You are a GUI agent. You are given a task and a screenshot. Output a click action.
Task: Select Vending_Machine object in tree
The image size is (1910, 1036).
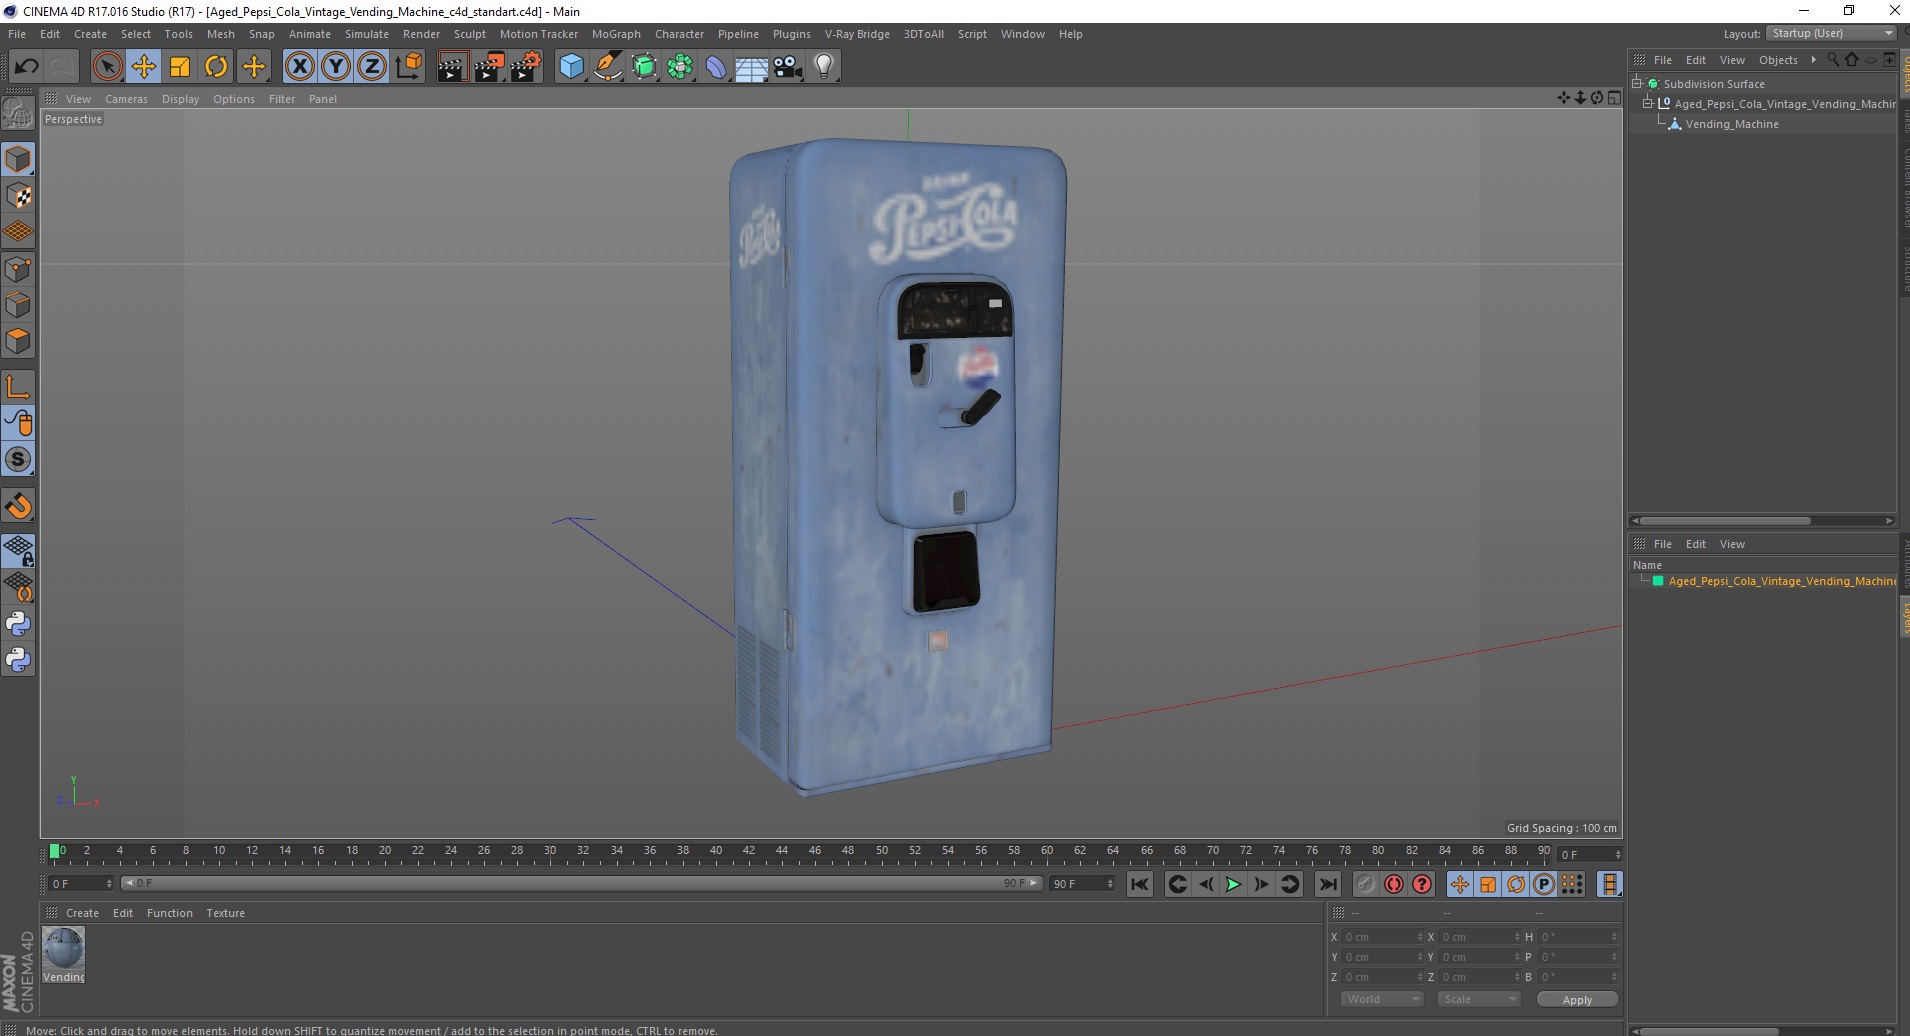tap(1732, 124)
